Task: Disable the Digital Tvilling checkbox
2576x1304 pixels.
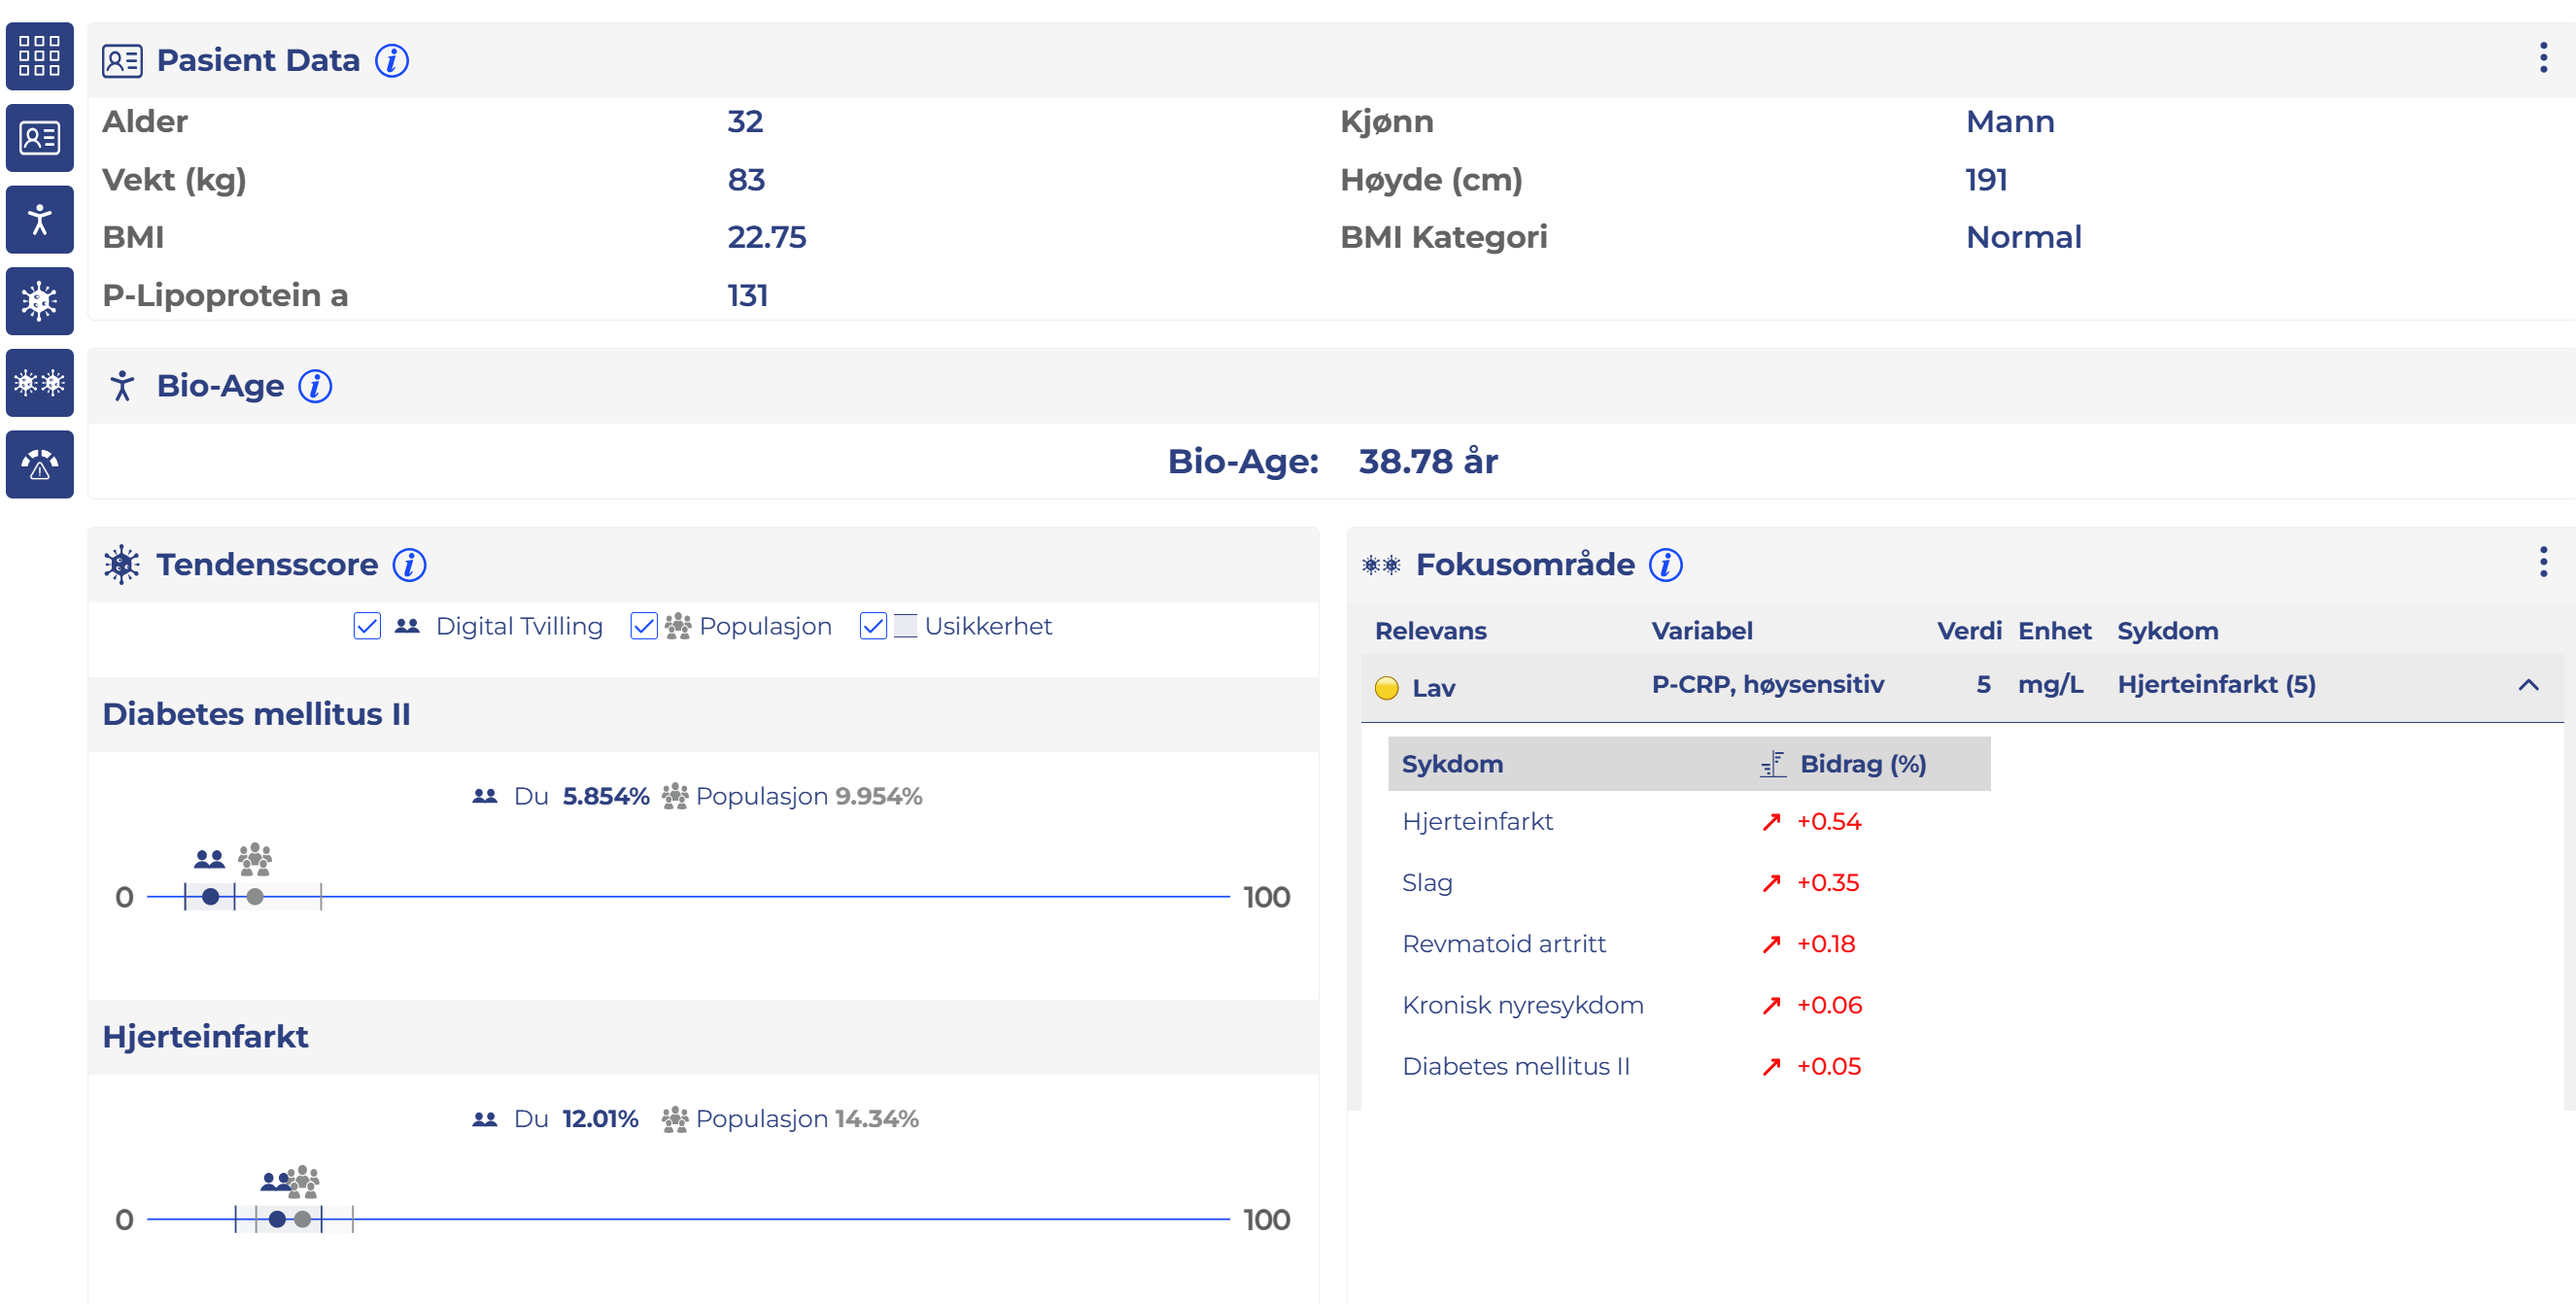Action: 366,626
